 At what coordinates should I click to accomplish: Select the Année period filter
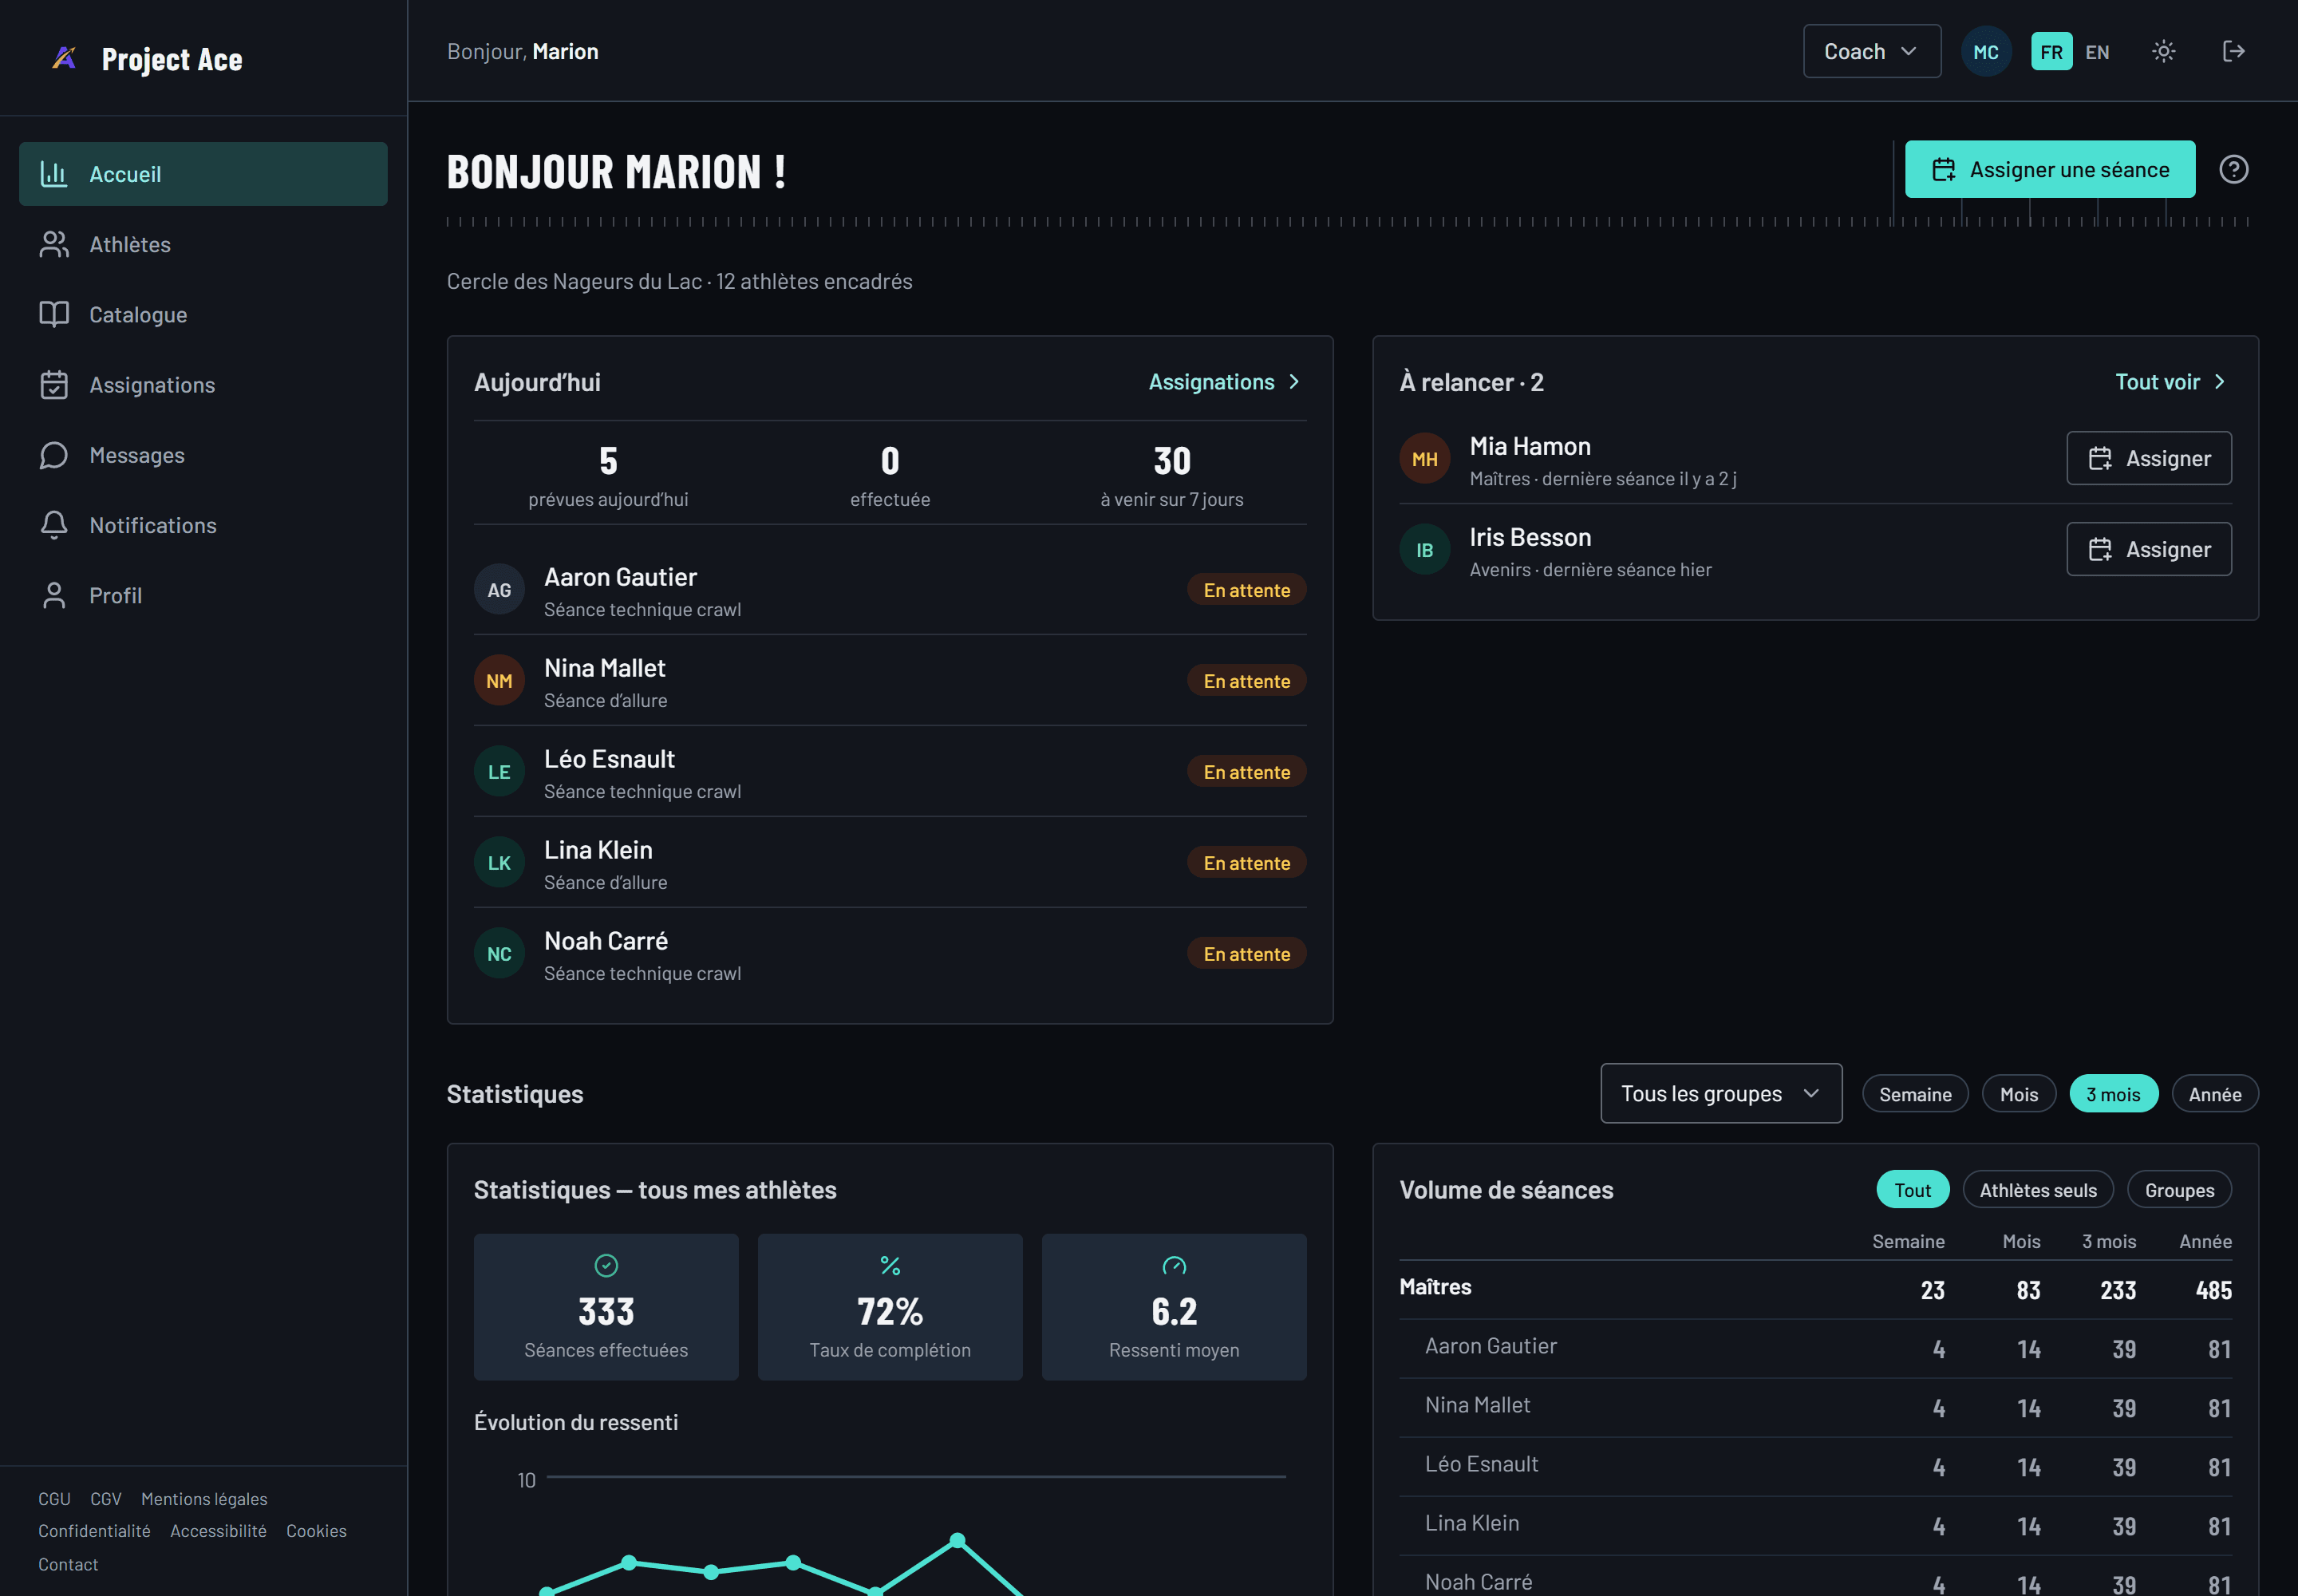2214,1094
